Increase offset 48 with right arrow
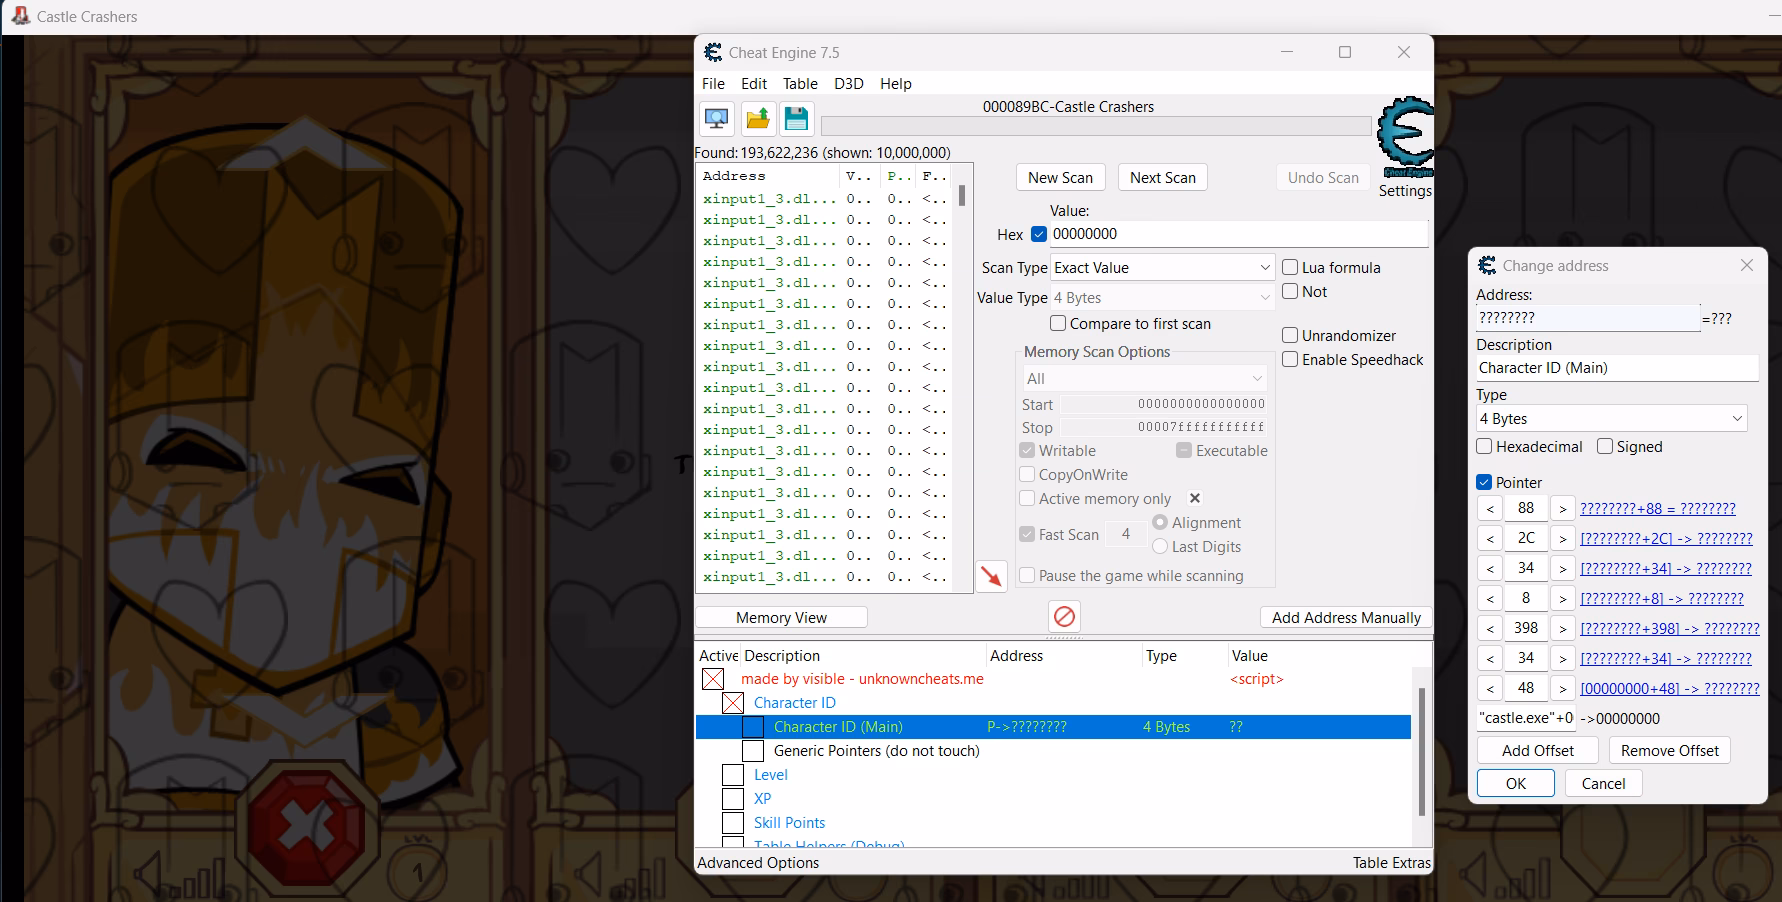 point(1562,688)
